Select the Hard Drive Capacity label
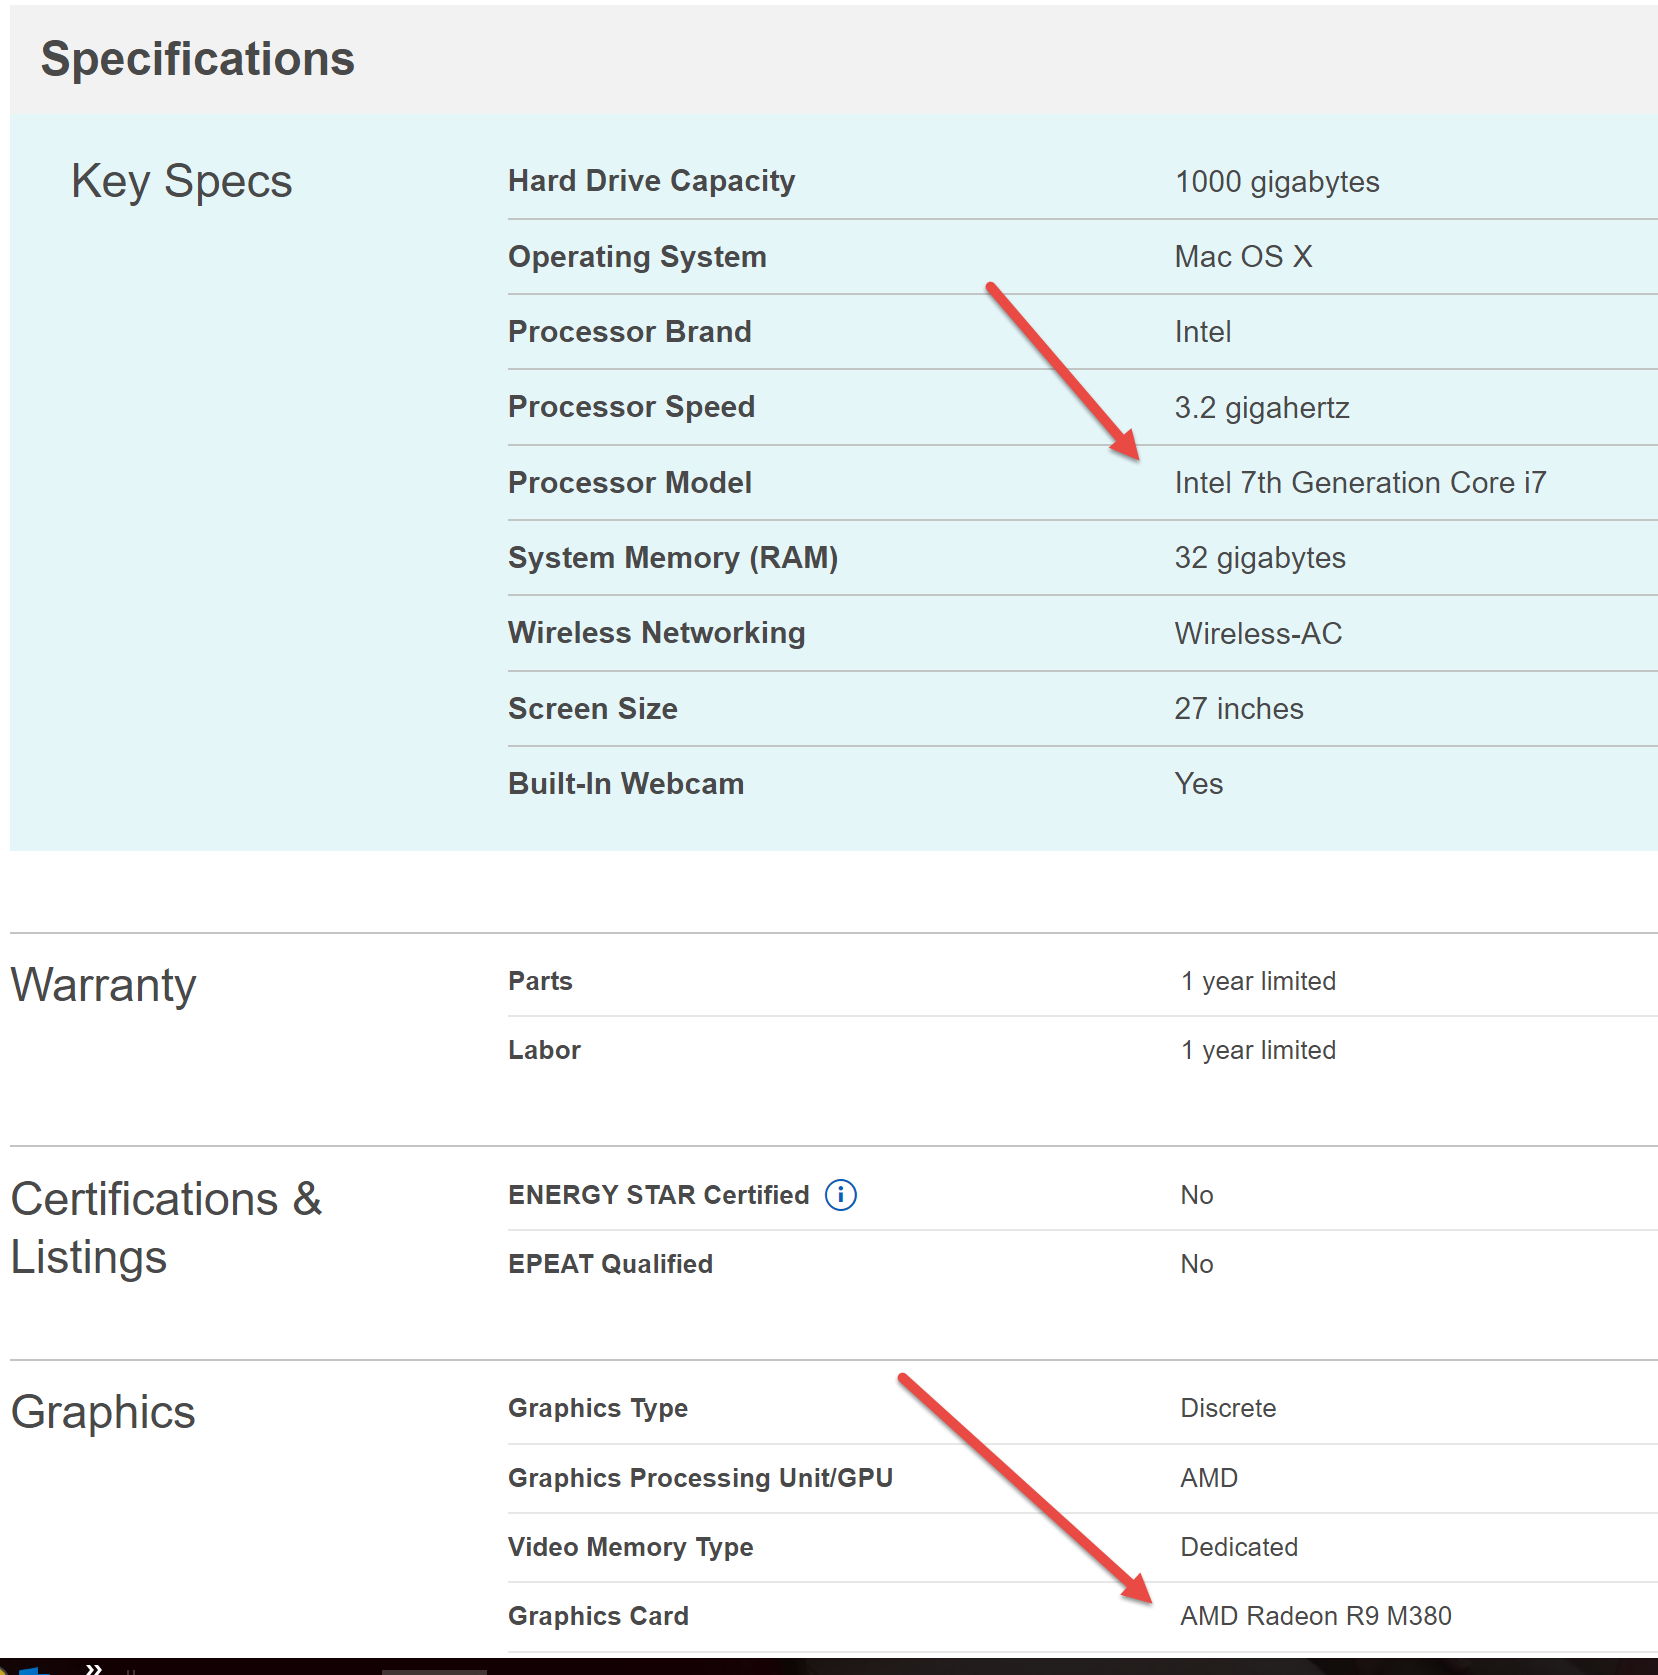 651,181
